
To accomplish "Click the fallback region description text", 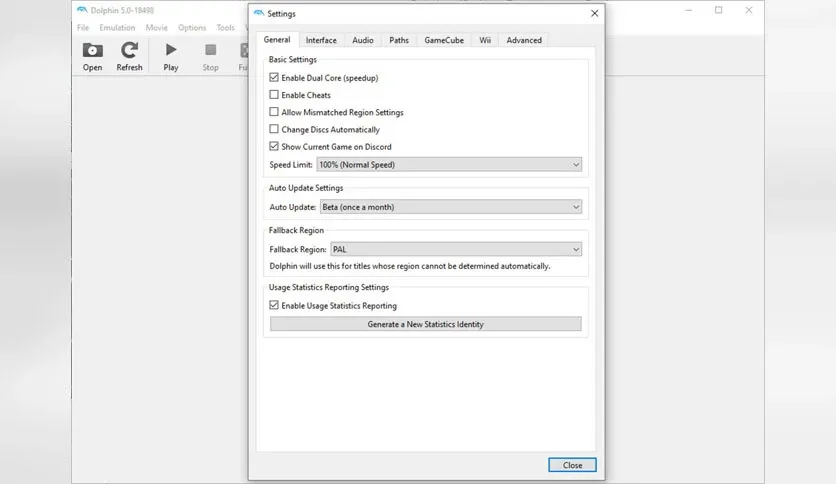I will tap(409, 266).
